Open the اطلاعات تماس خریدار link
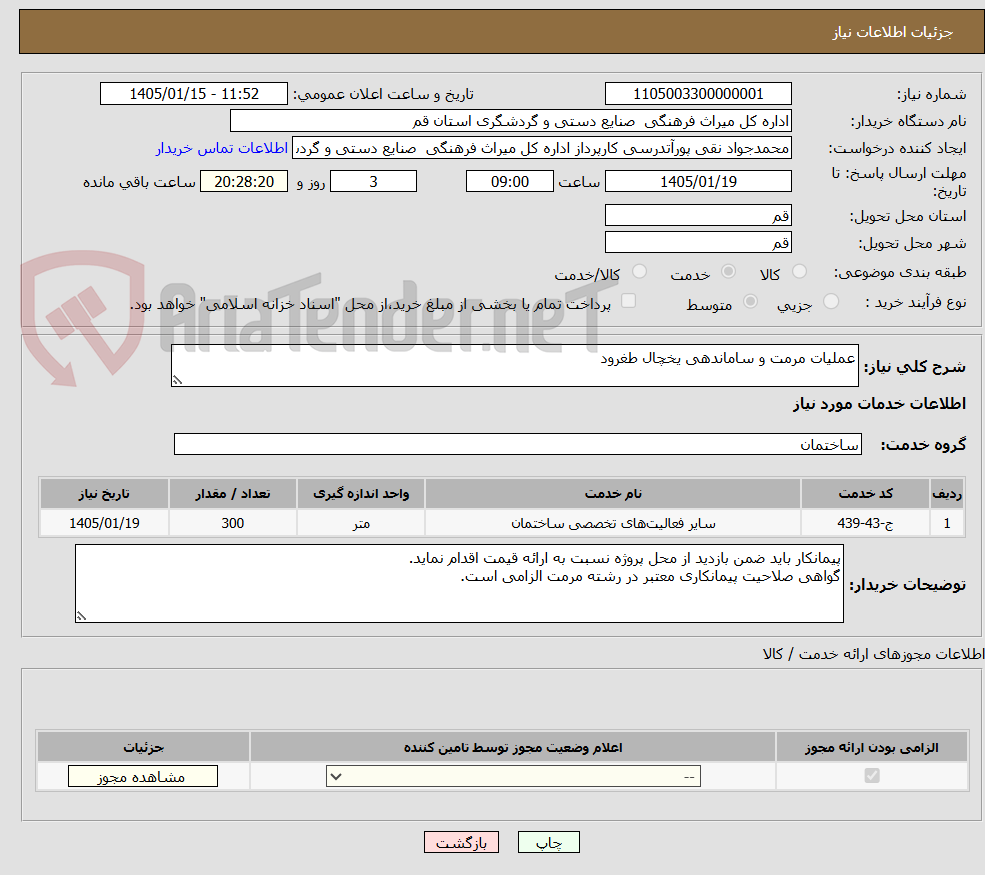The height and width of the screenshot is (875, 985). click(222, 148)
